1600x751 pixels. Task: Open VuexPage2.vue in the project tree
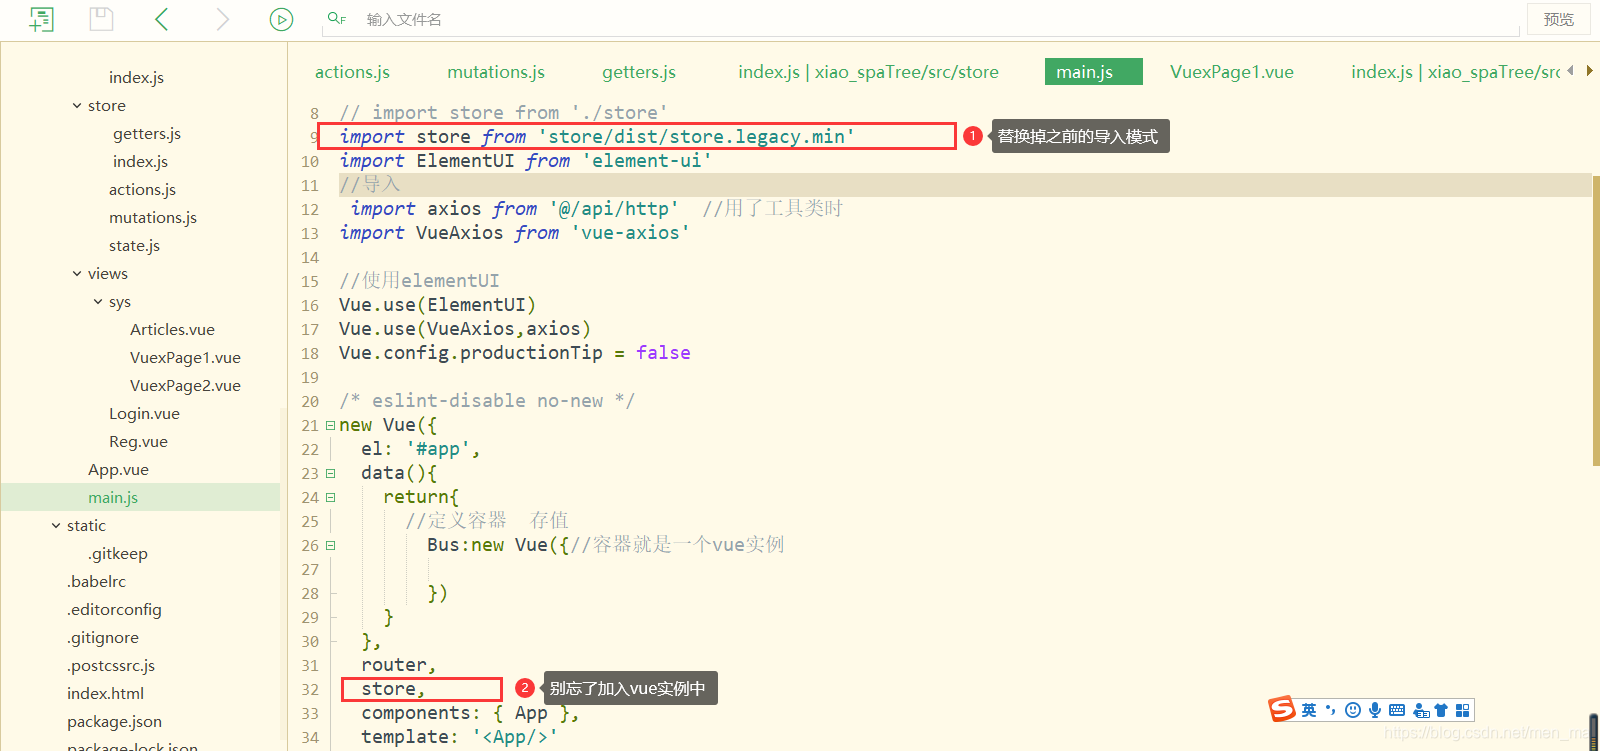pos(185,385)
